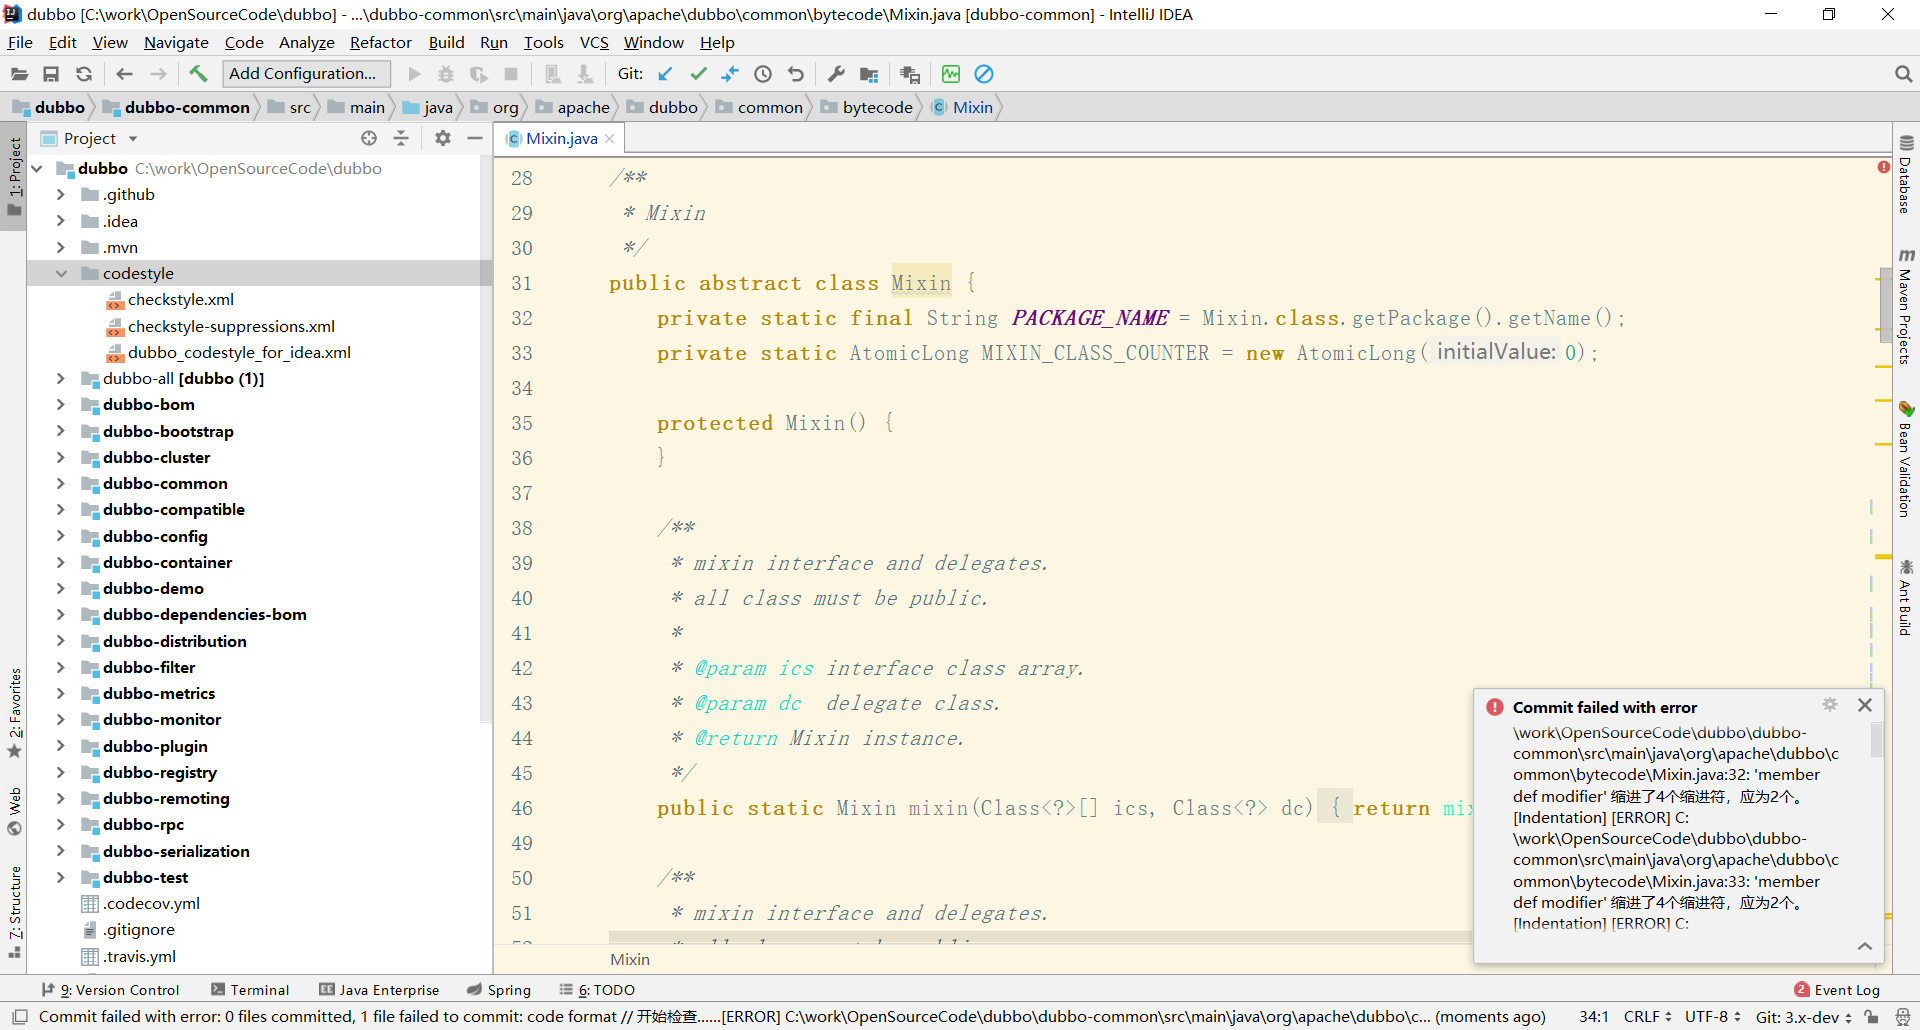Save all files with the disk icon
This screenshot has width=1920, height=1030.
(x=51, y=74)
